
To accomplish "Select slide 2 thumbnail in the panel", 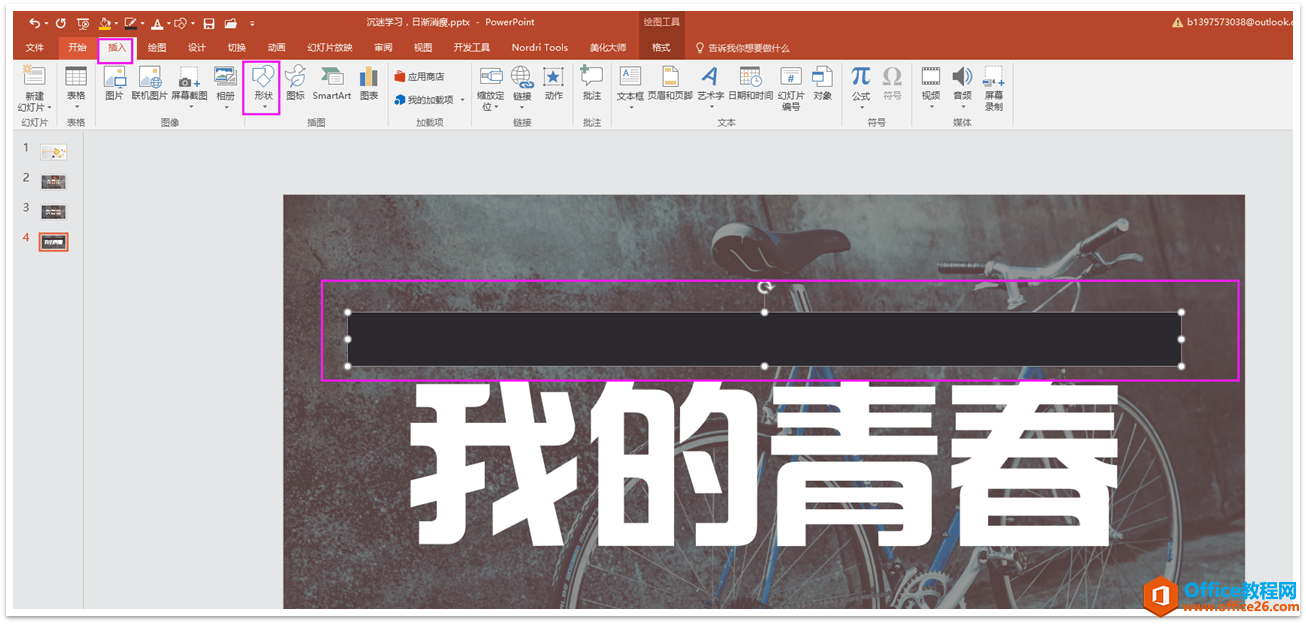I will (x=53, y=181).
